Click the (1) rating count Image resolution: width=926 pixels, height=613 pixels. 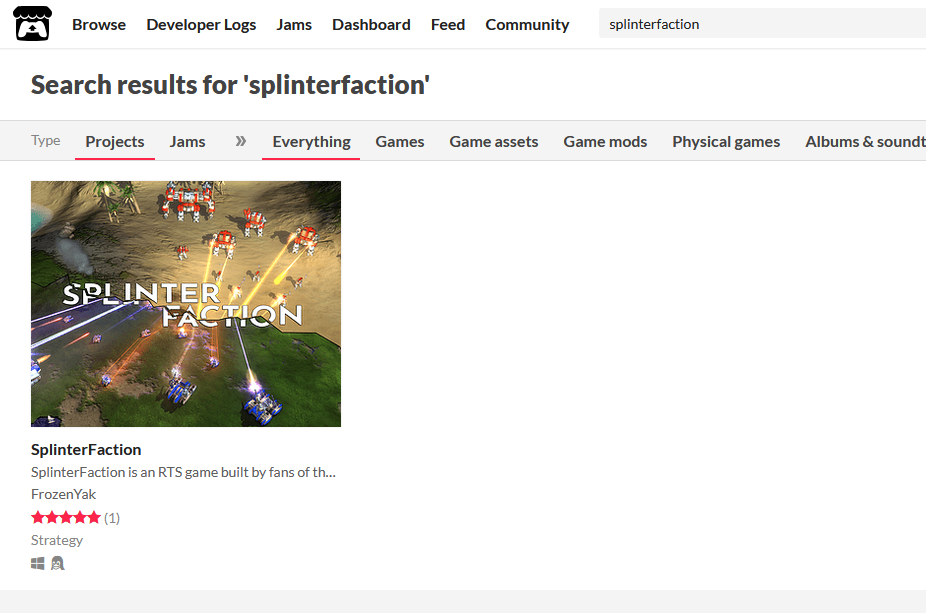[112, 518]
